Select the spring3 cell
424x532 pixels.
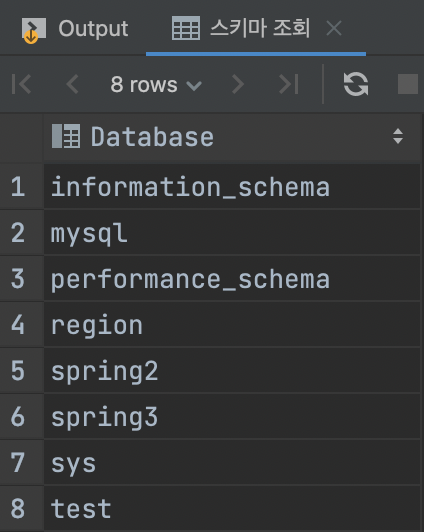tap(232, 416)
